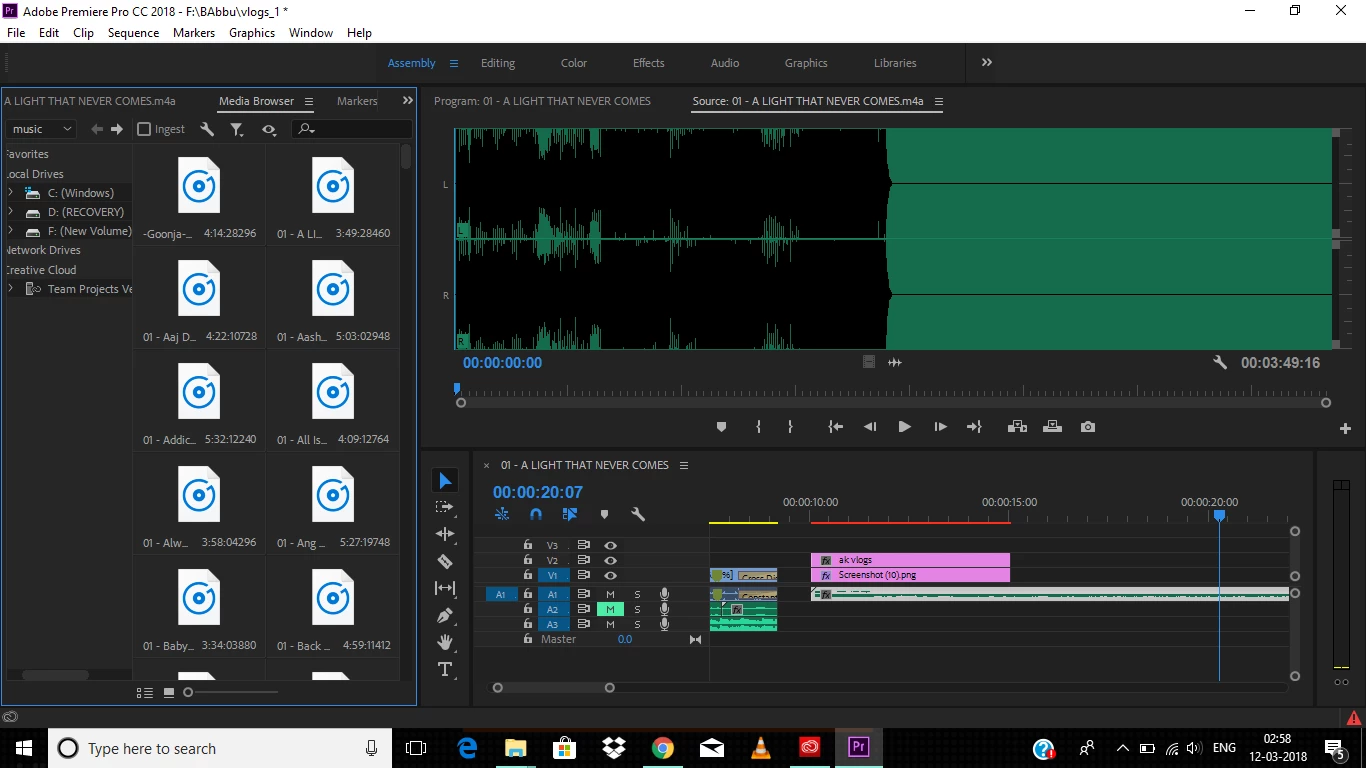Click the Export Frame camera icon

1088,427
